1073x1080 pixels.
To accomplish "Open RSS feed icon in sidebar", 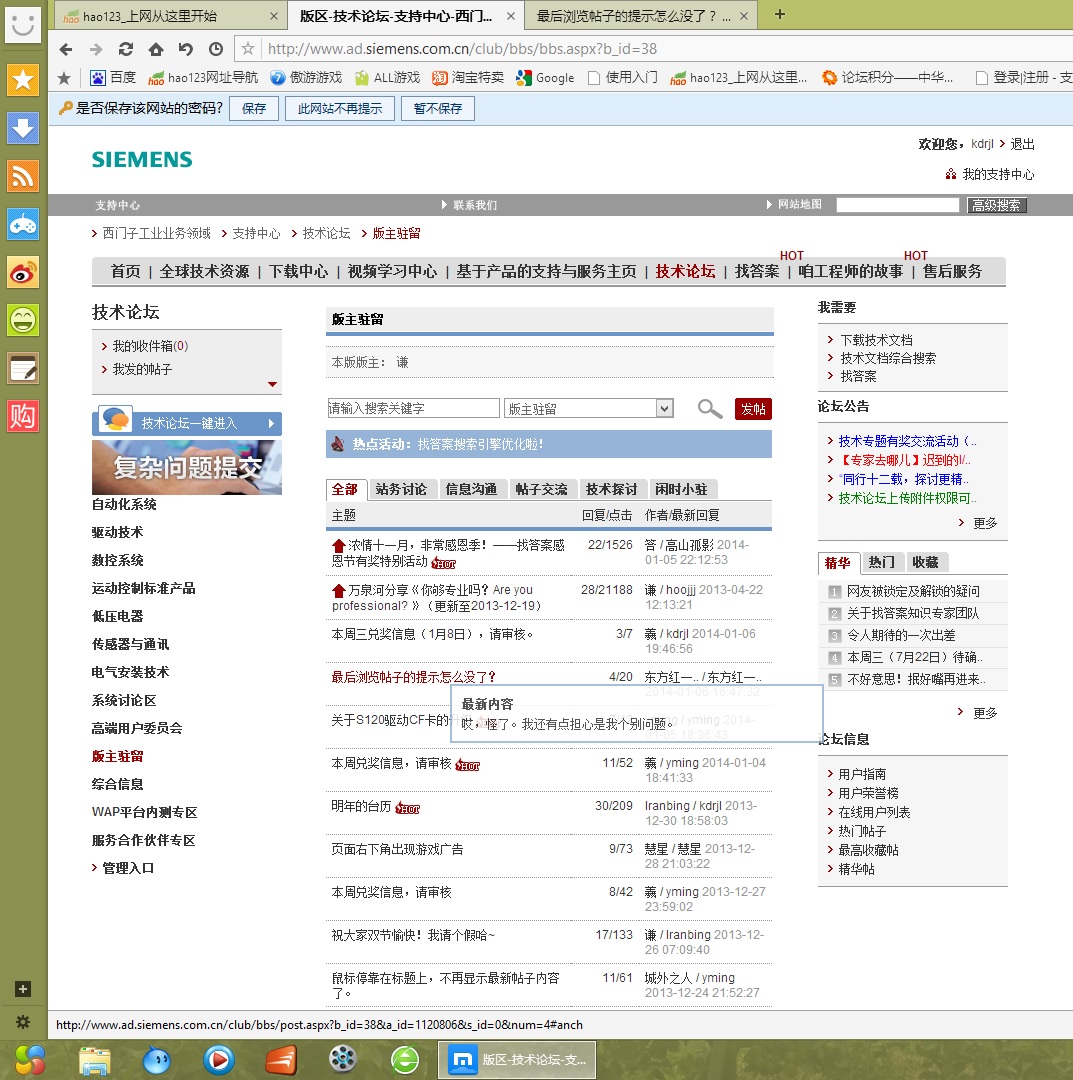I will point(23,176).
